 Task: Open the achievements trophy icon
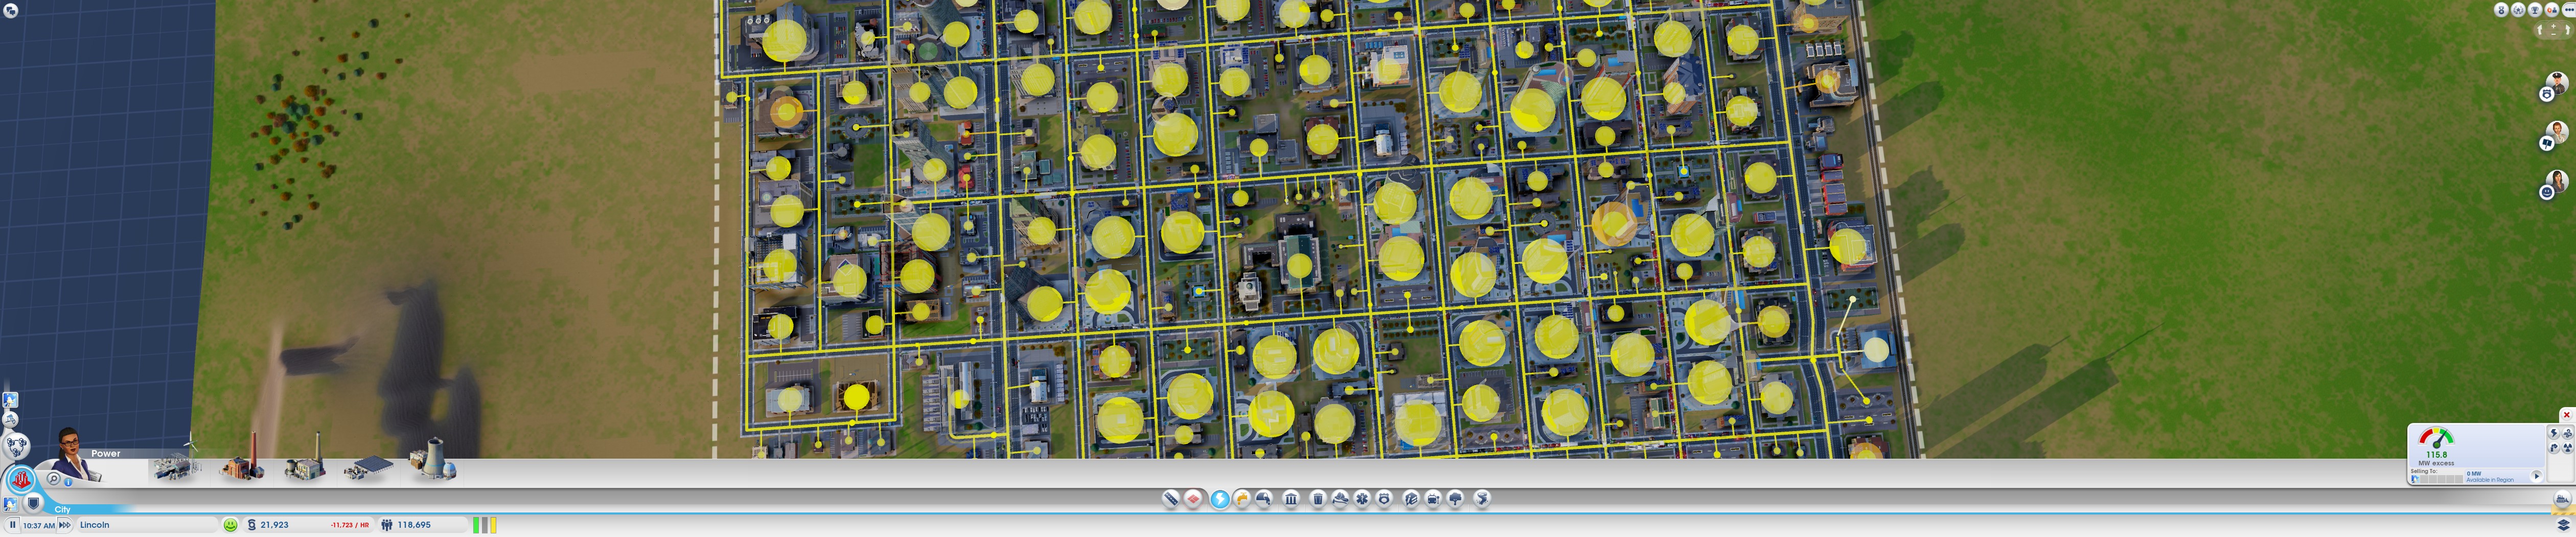coord(2535,10)
